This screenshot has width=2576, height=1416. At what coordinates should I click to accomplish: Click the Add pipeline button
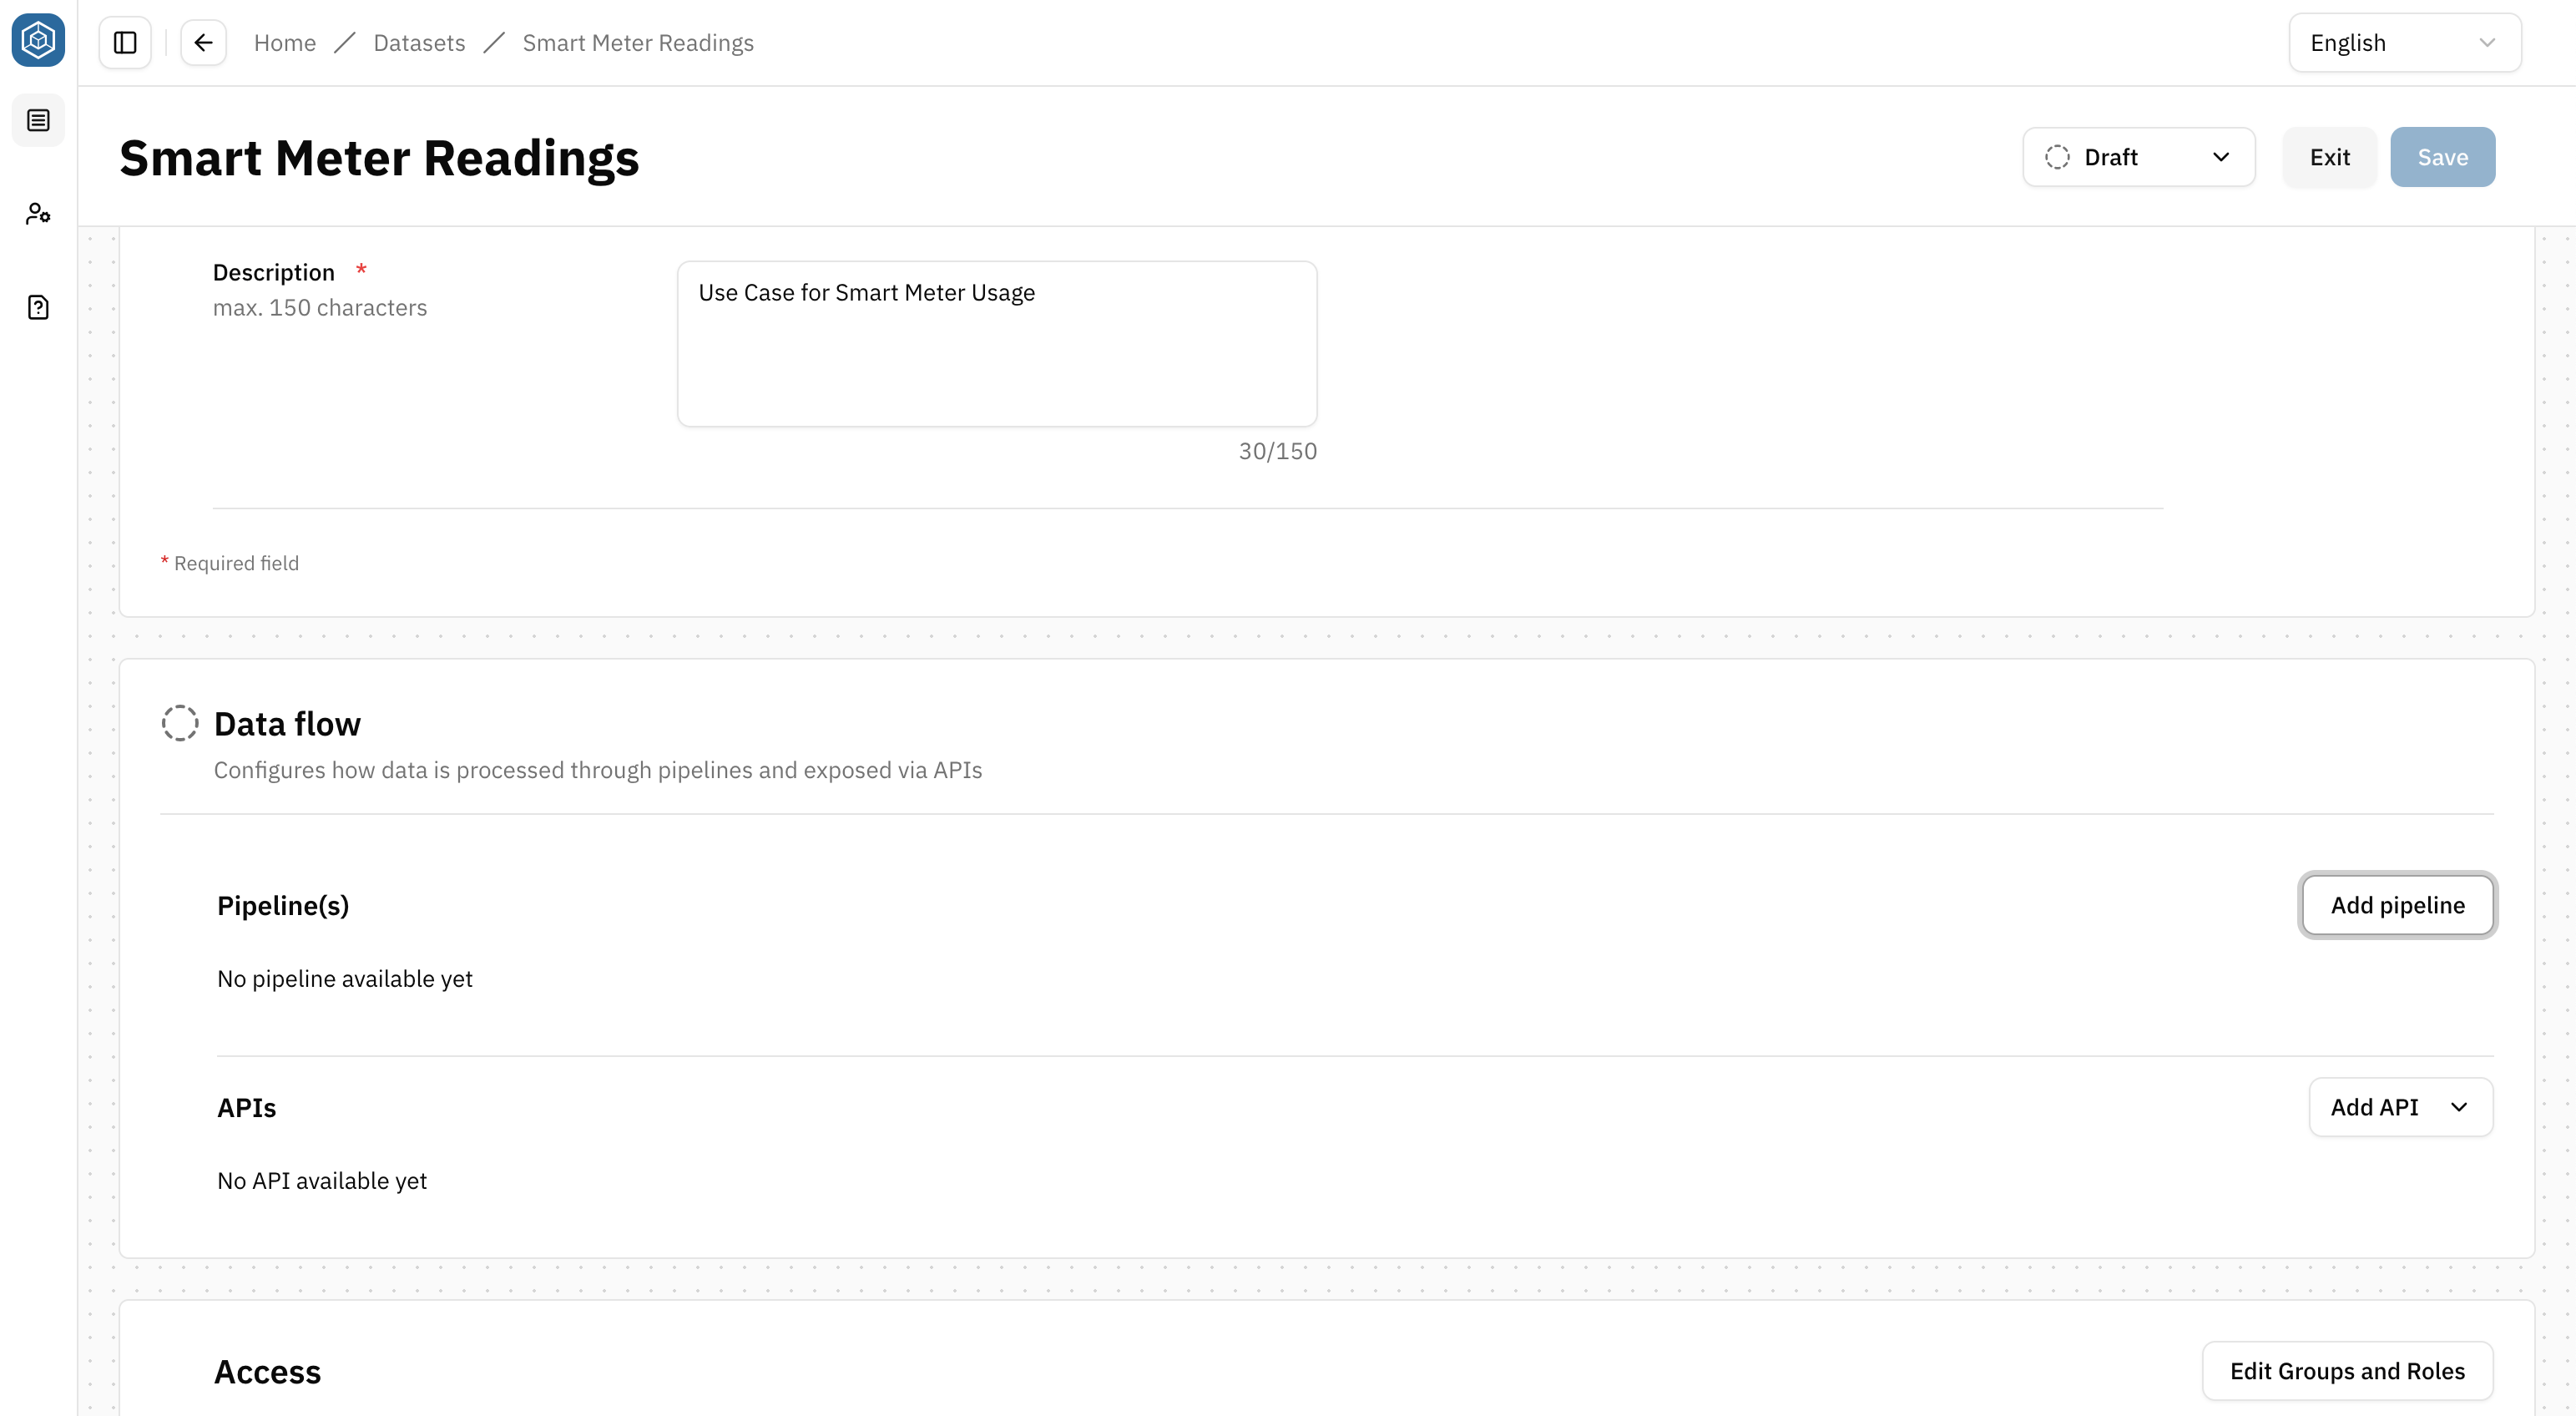pyautogui.click(x=2397, y=905)
